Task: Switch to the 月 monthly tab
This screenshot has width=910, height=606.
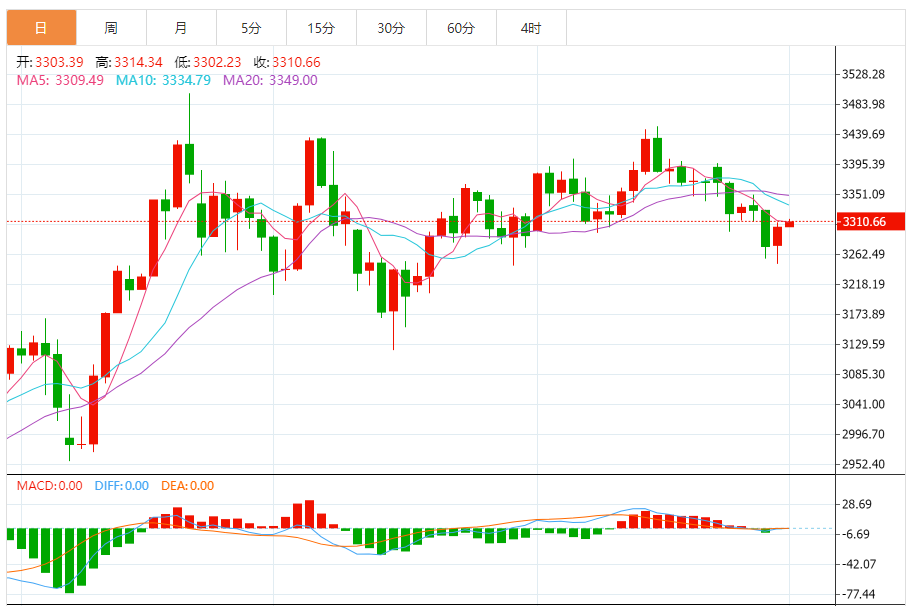Action: (x=181, y=28)
